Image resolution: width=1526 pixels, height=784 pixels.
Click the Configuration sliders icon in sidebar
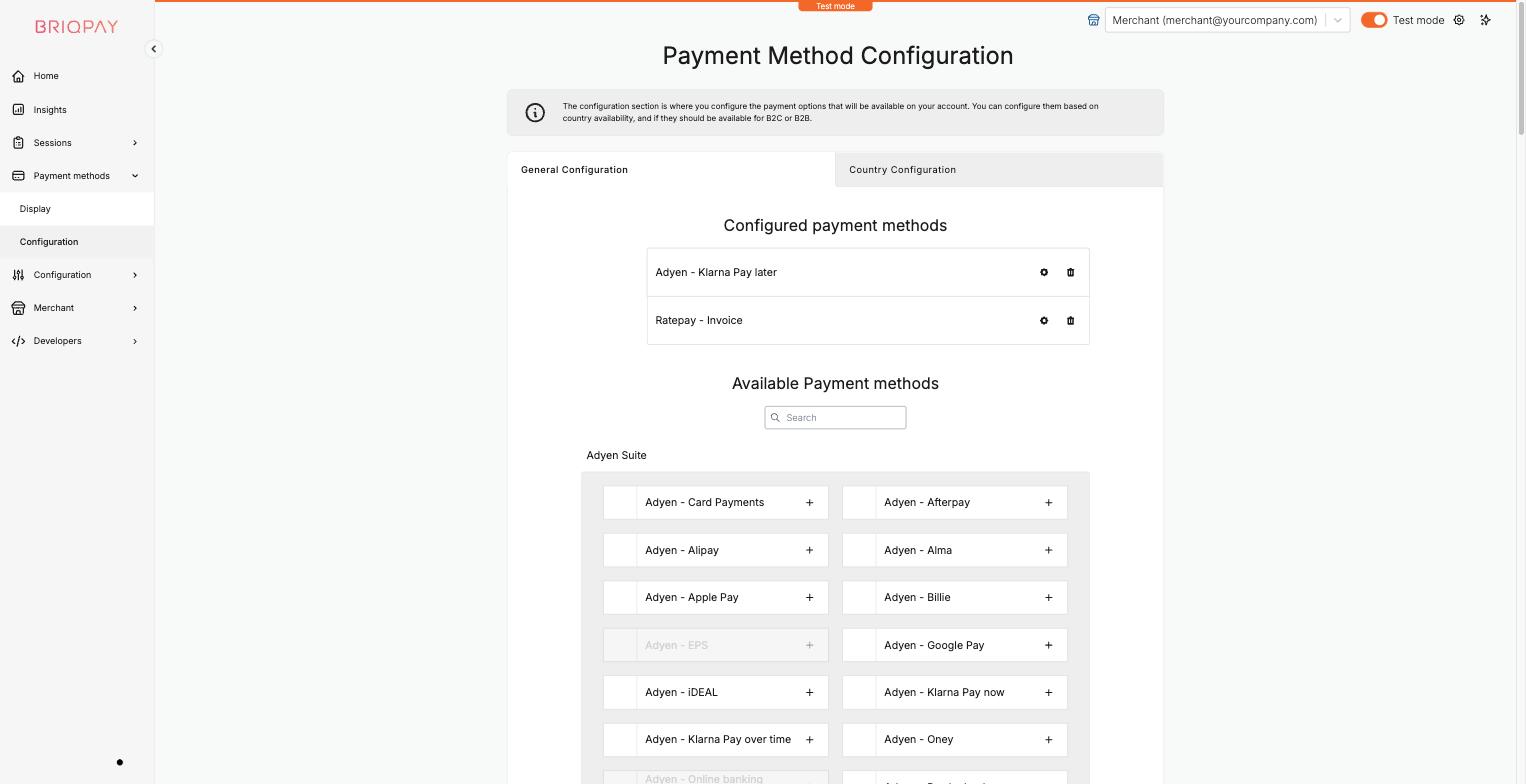(x=18, y=275)
